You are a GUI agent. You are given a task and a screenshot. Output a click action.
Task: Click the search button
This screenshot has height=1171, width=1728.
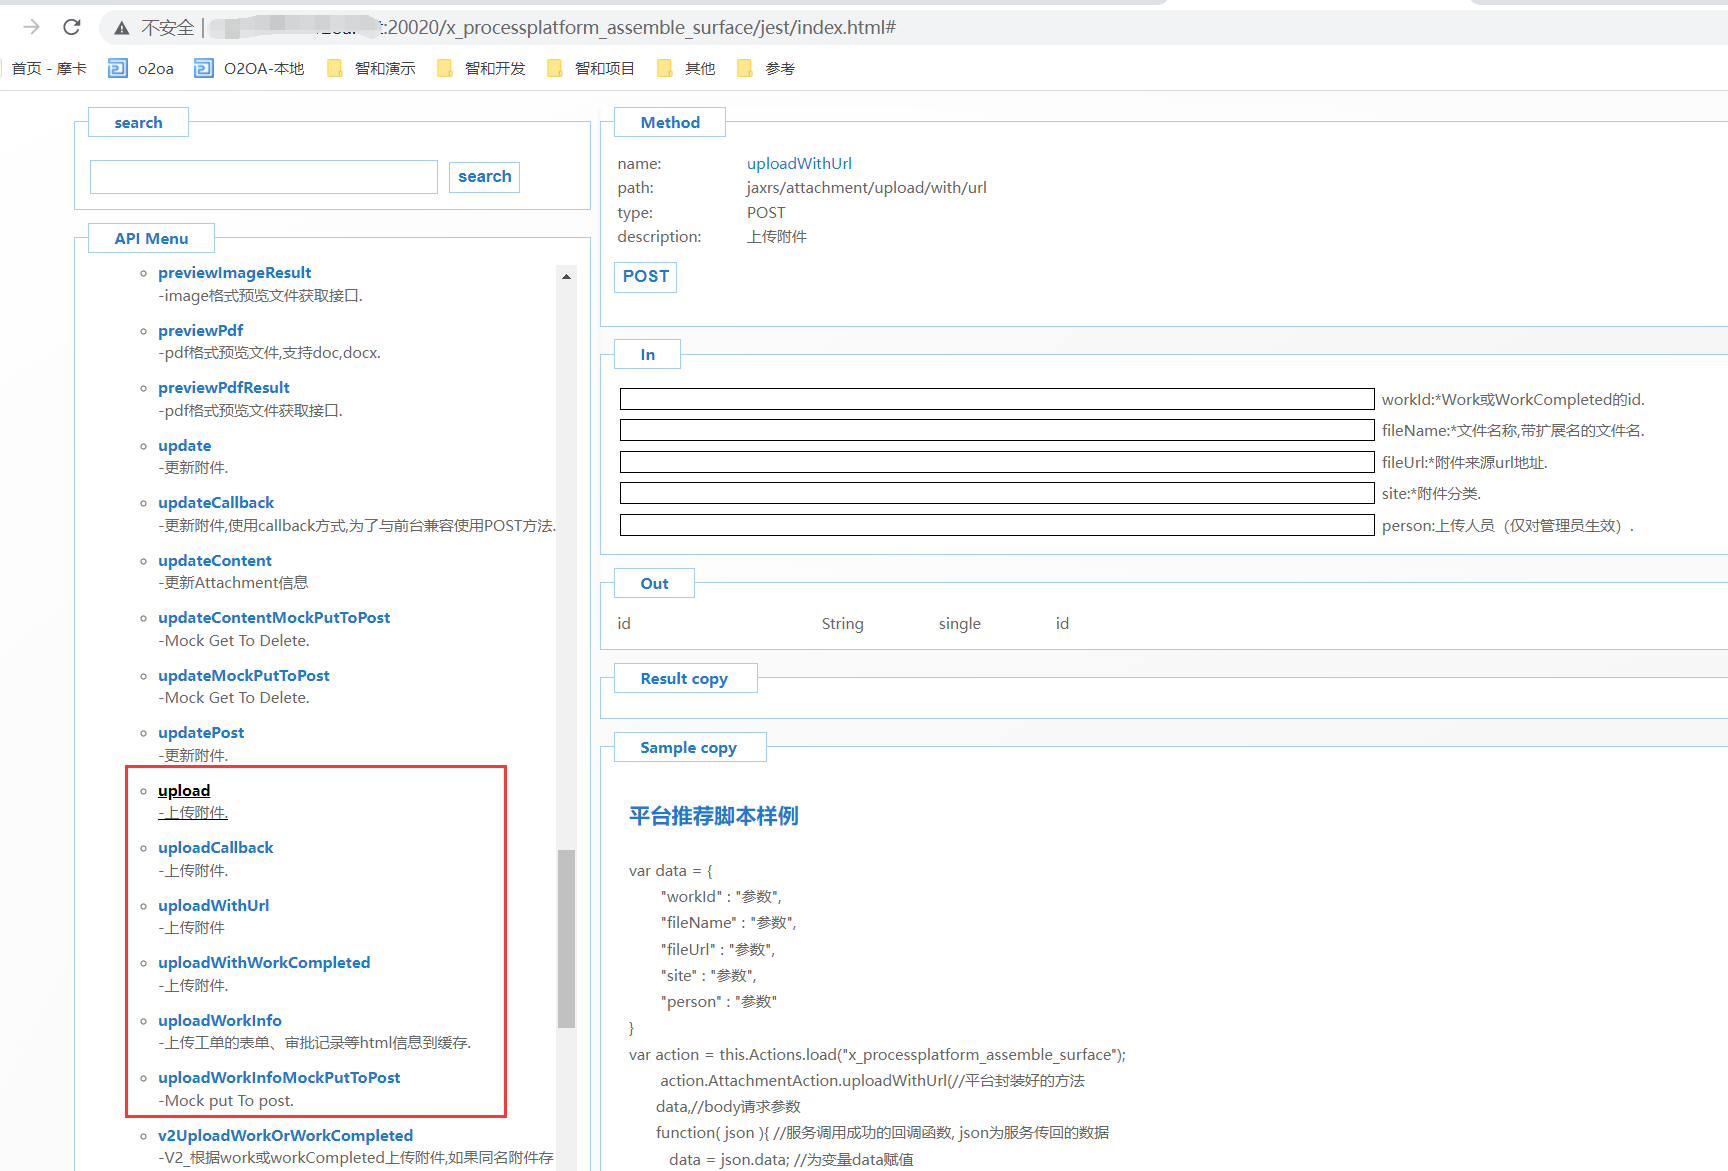[484, 177]
